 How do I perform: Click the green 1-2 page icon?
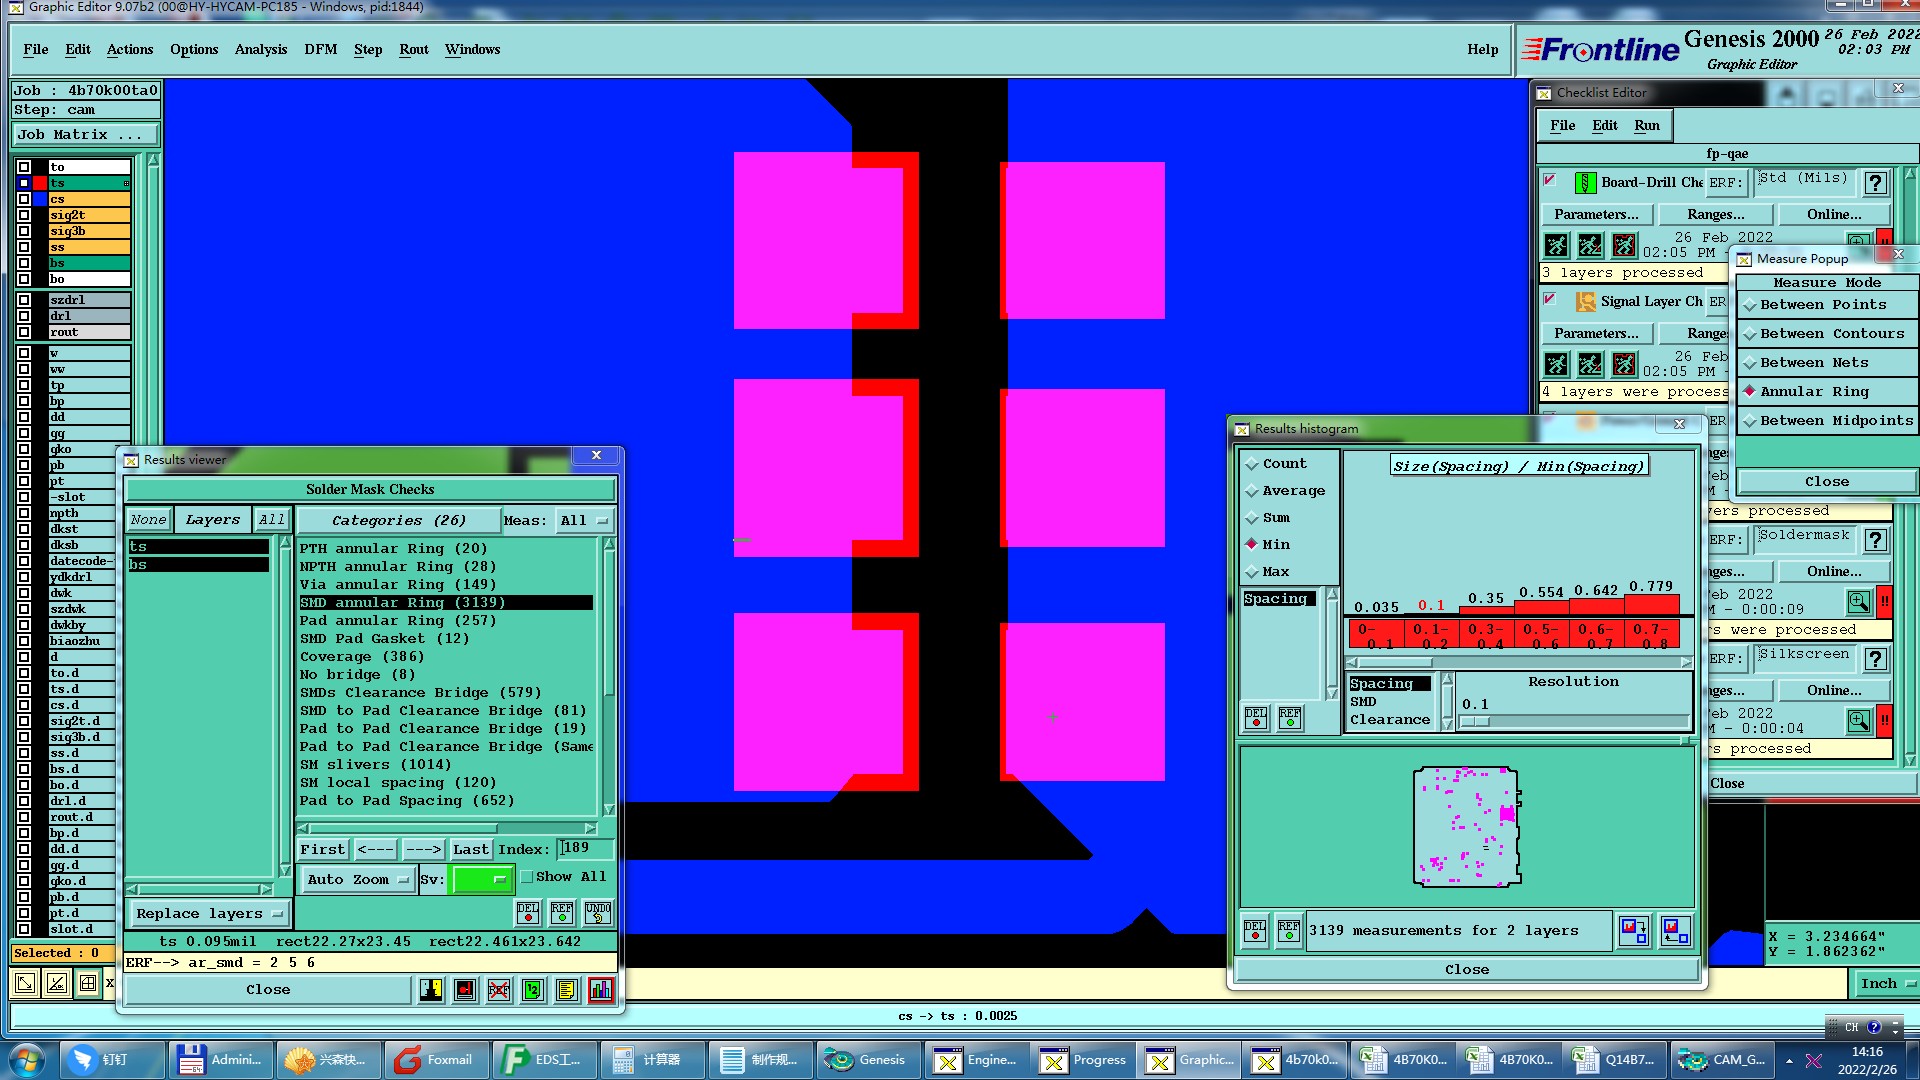coord(532,990)
